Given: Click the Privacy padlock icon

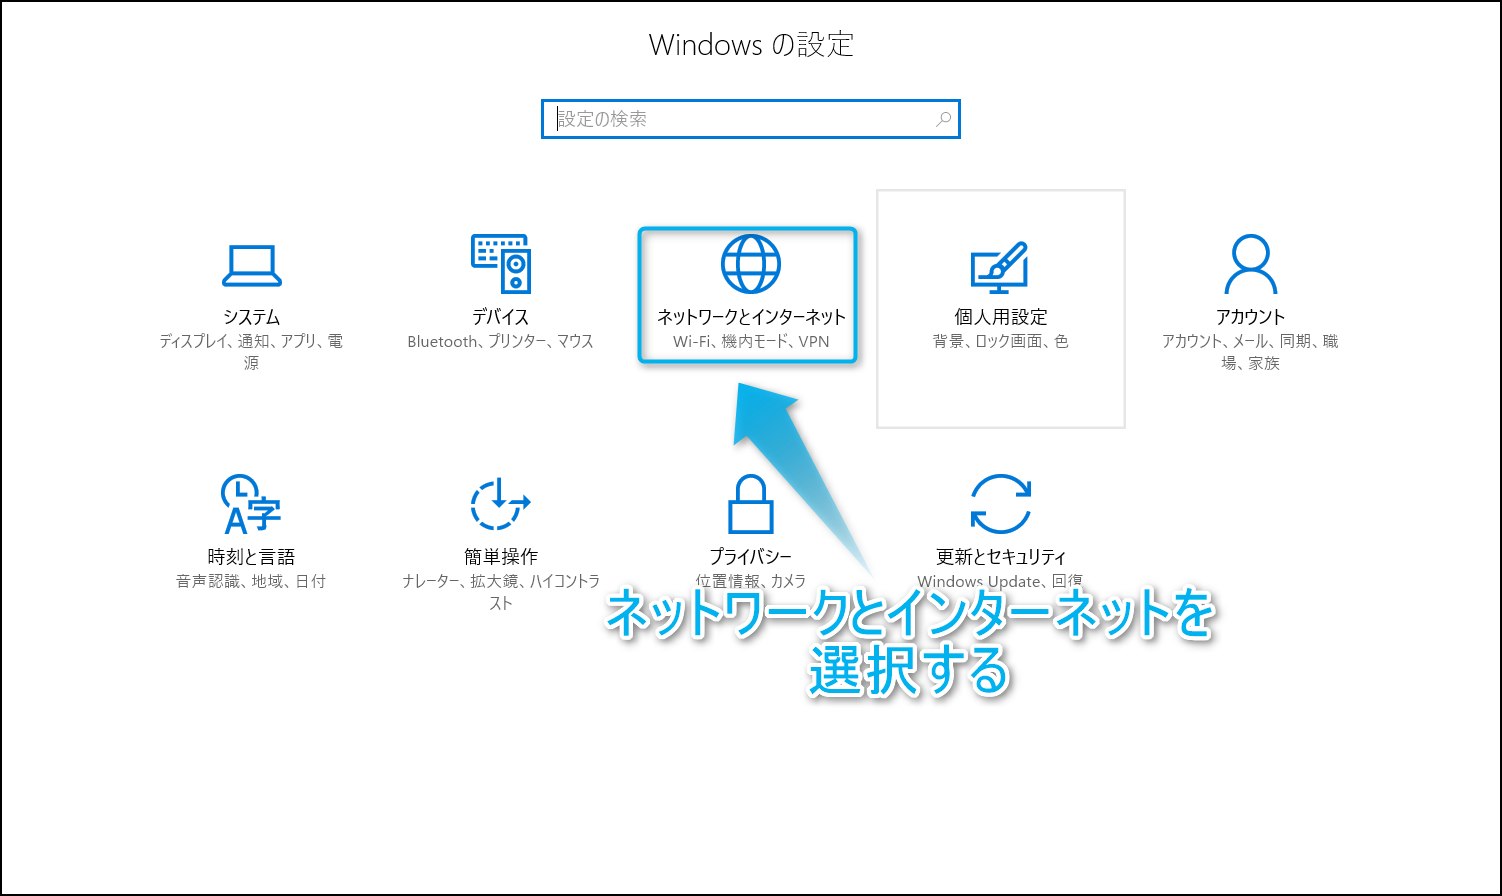Looking at the screenshot, I should pos(750,504).
